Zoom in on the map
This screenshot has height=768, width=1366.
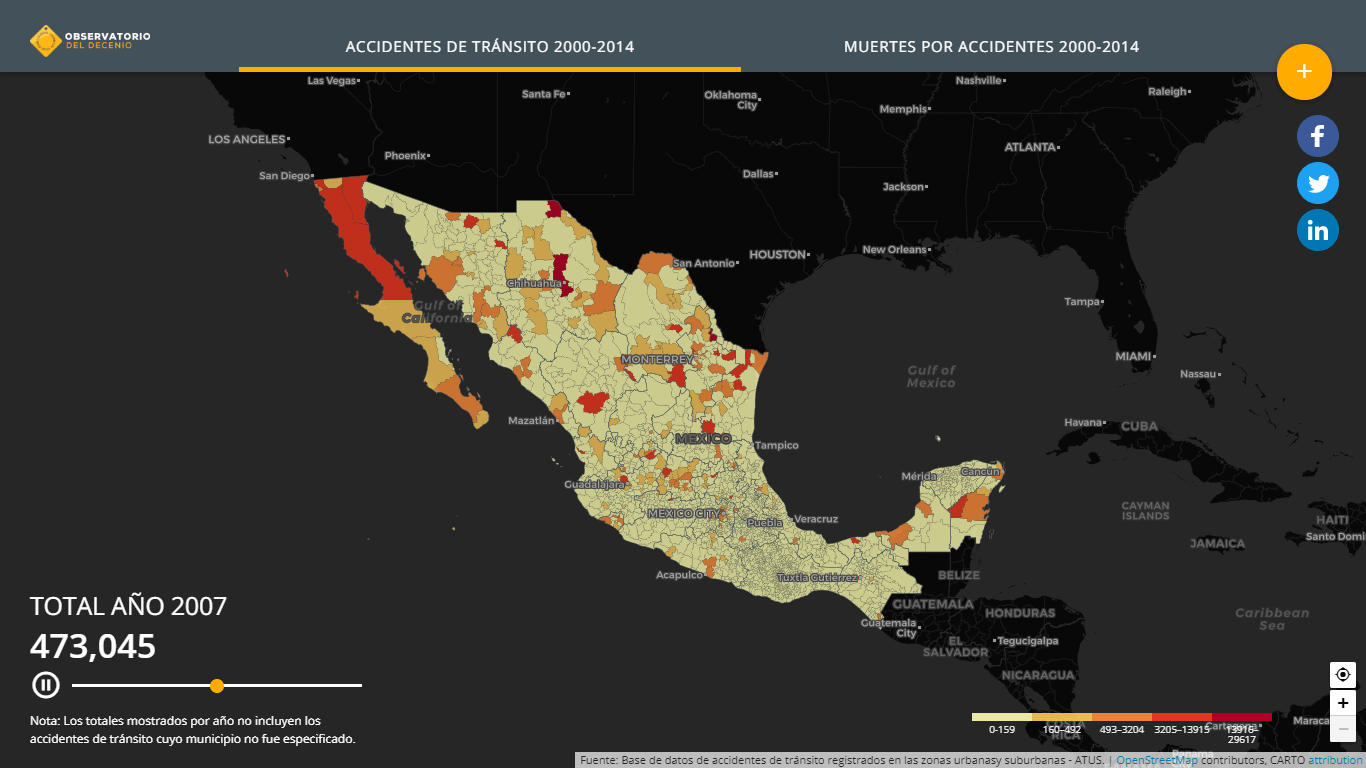(1342, 703)
